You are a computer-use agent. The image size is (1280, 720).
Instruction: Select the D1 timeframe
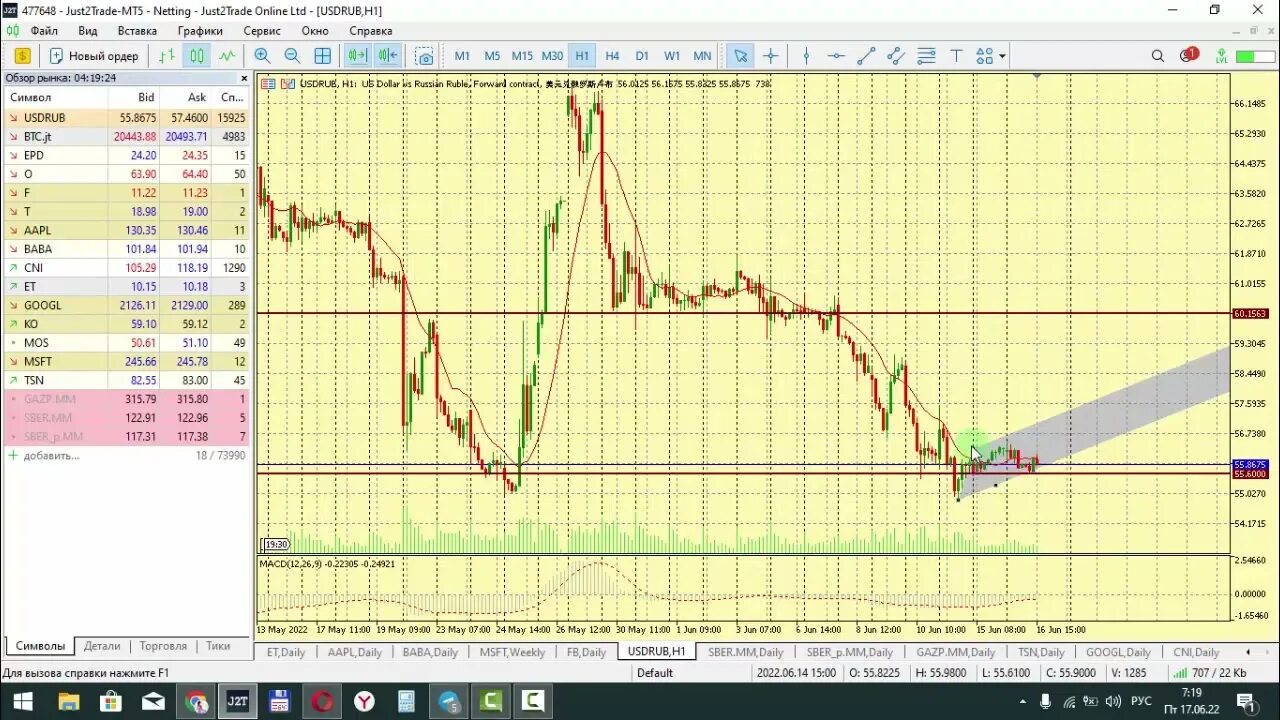pyautogui.click(x=642, y=56)
